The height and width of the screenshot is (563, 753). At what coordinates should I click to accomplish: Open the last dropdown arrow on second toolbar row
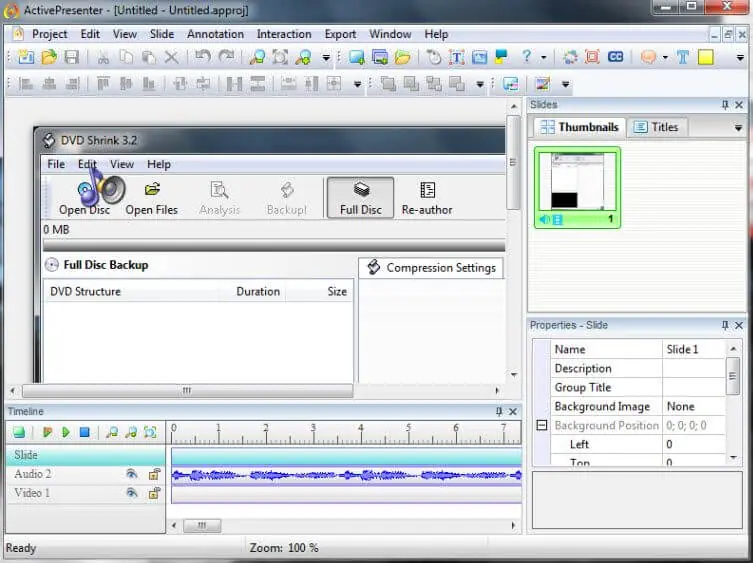(x=566, y=85)
